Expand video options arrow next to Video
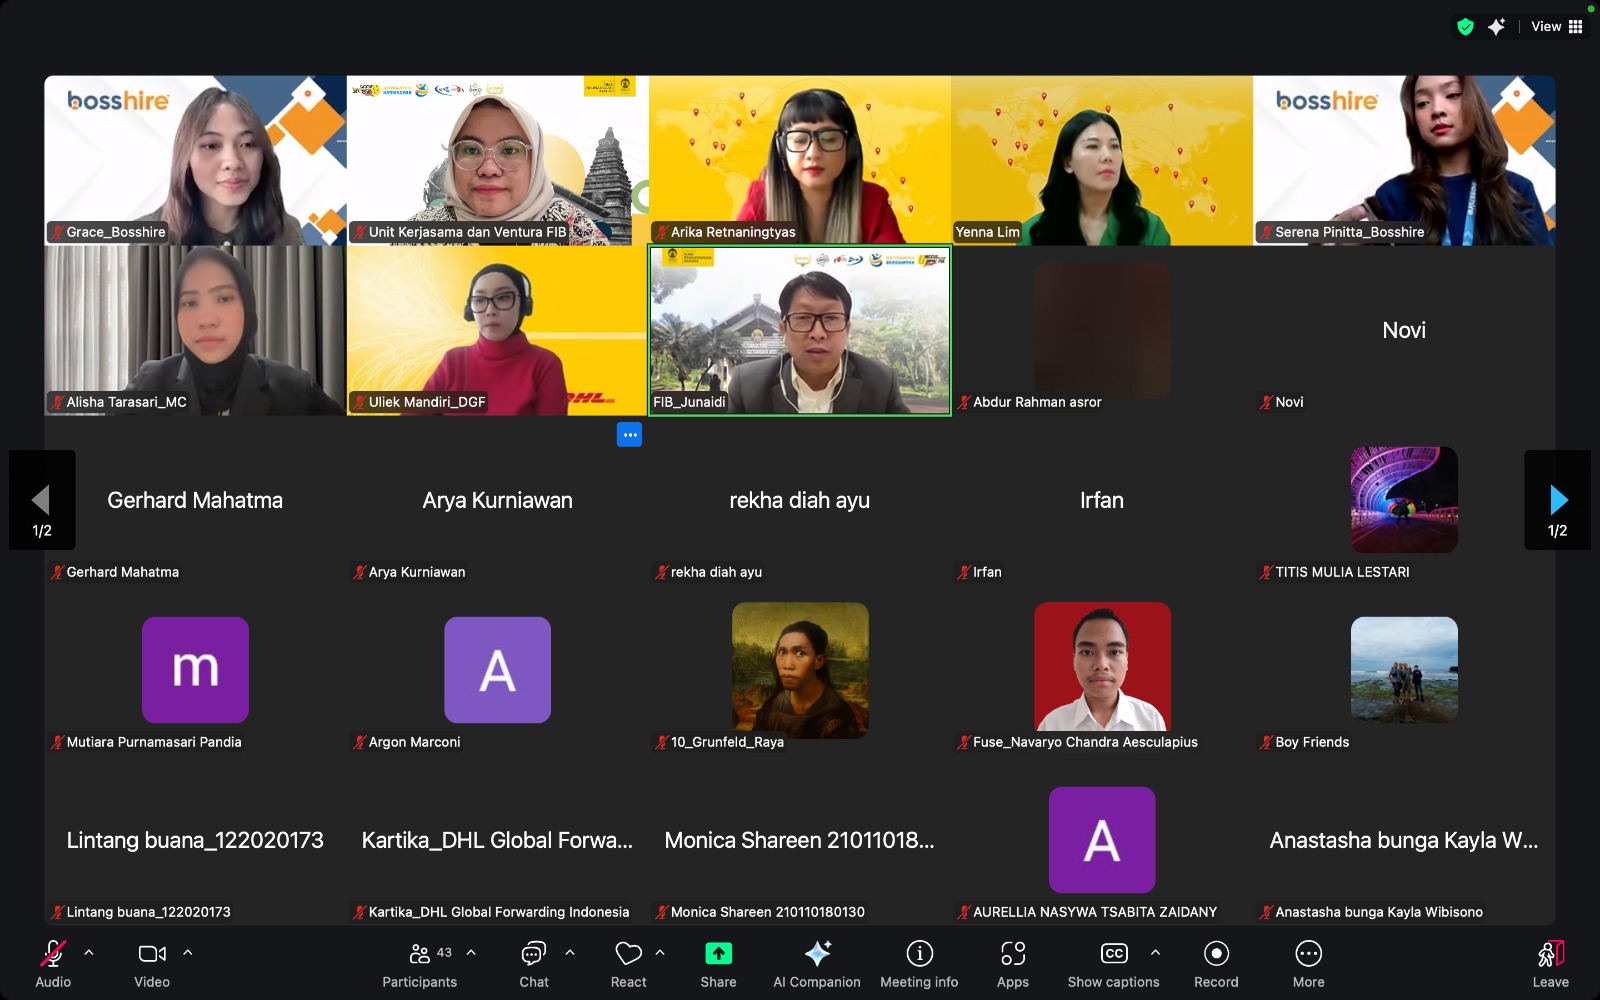 [x=188, y=953]
